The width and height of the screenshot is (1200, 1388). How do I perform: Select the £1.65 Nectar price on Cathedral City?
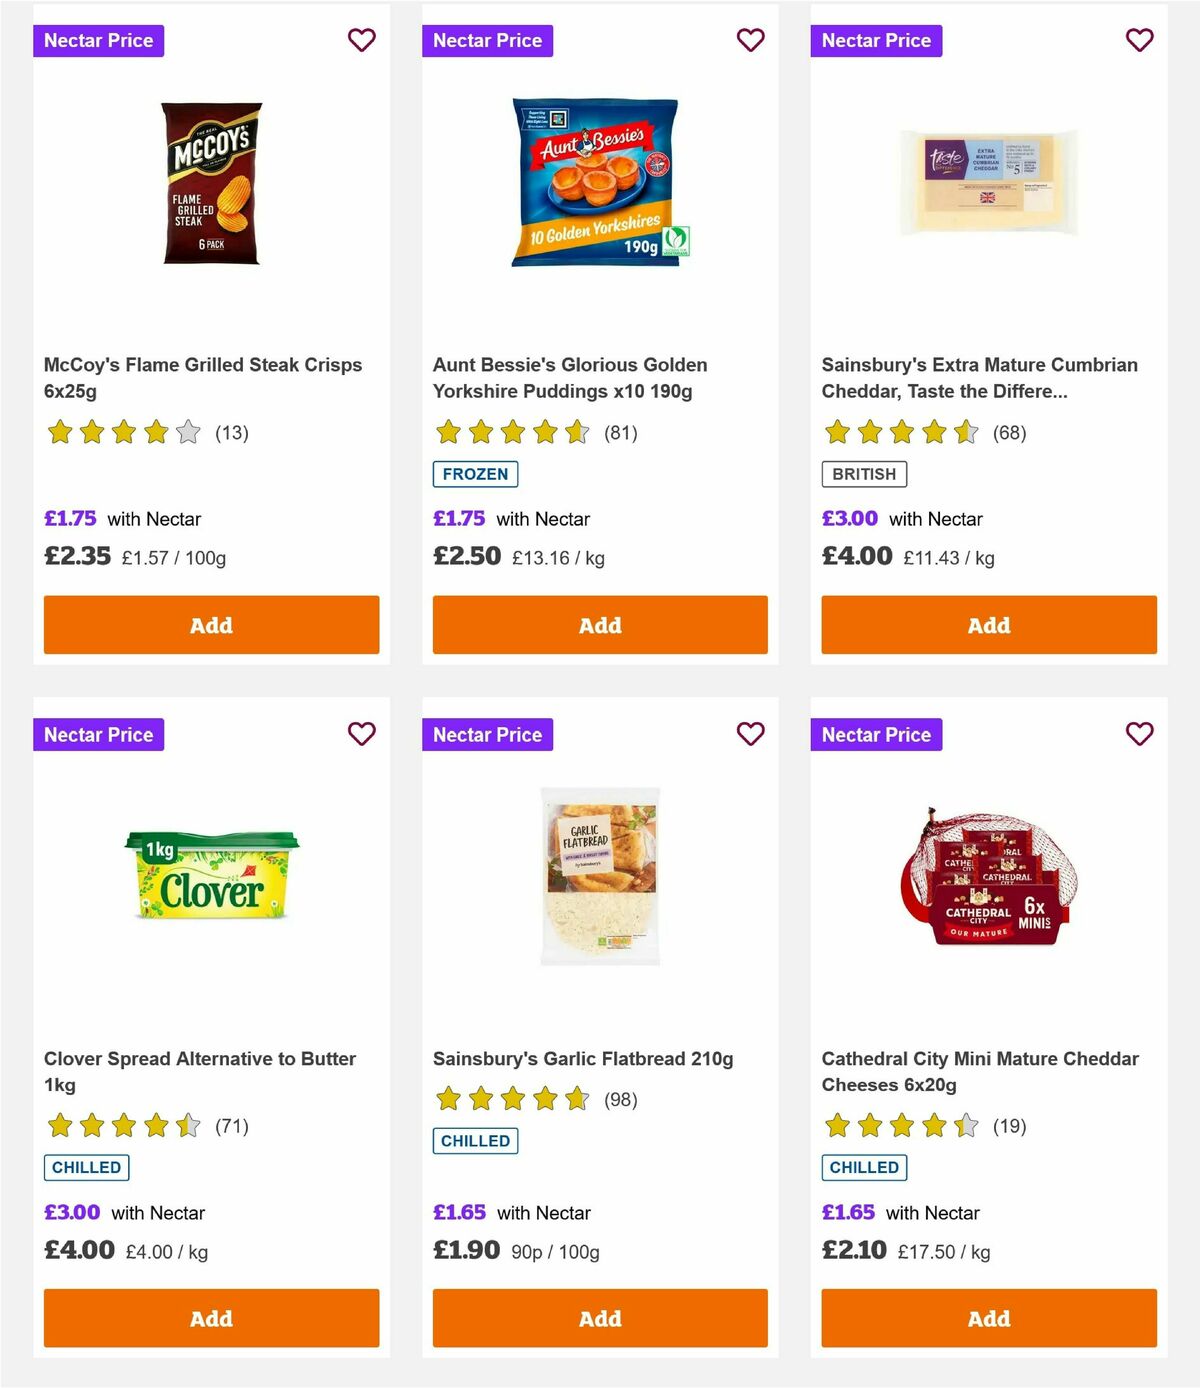(x=846, y=1212)
